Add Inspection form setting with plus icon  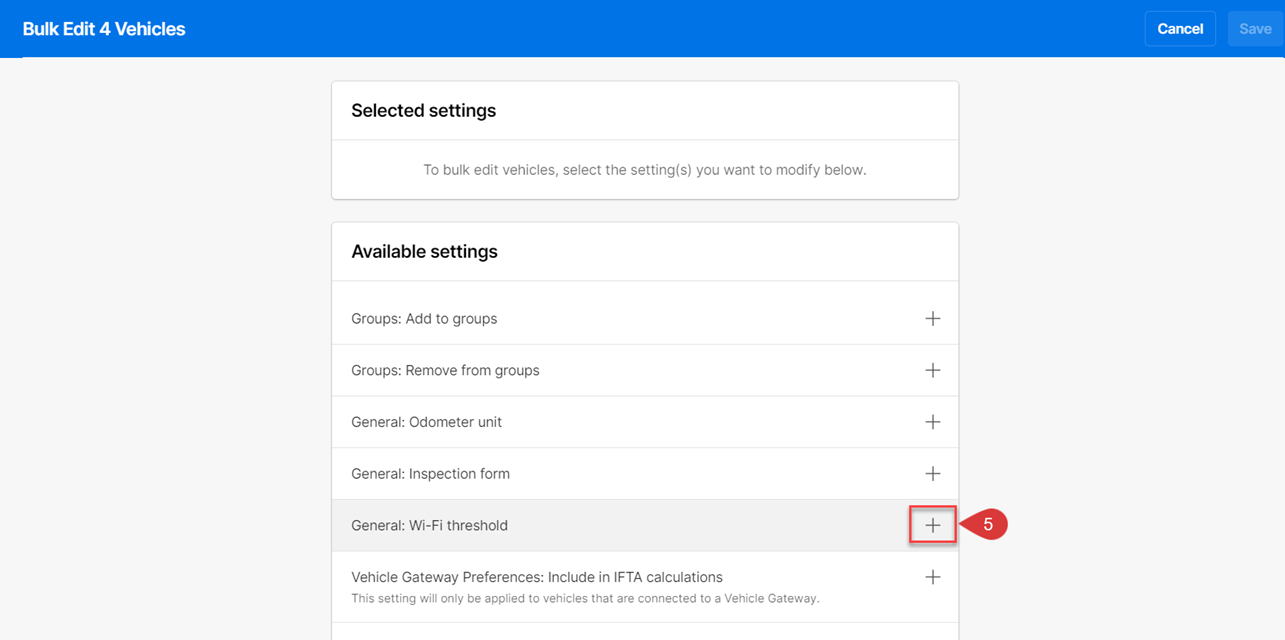click(x=932, y=474)
